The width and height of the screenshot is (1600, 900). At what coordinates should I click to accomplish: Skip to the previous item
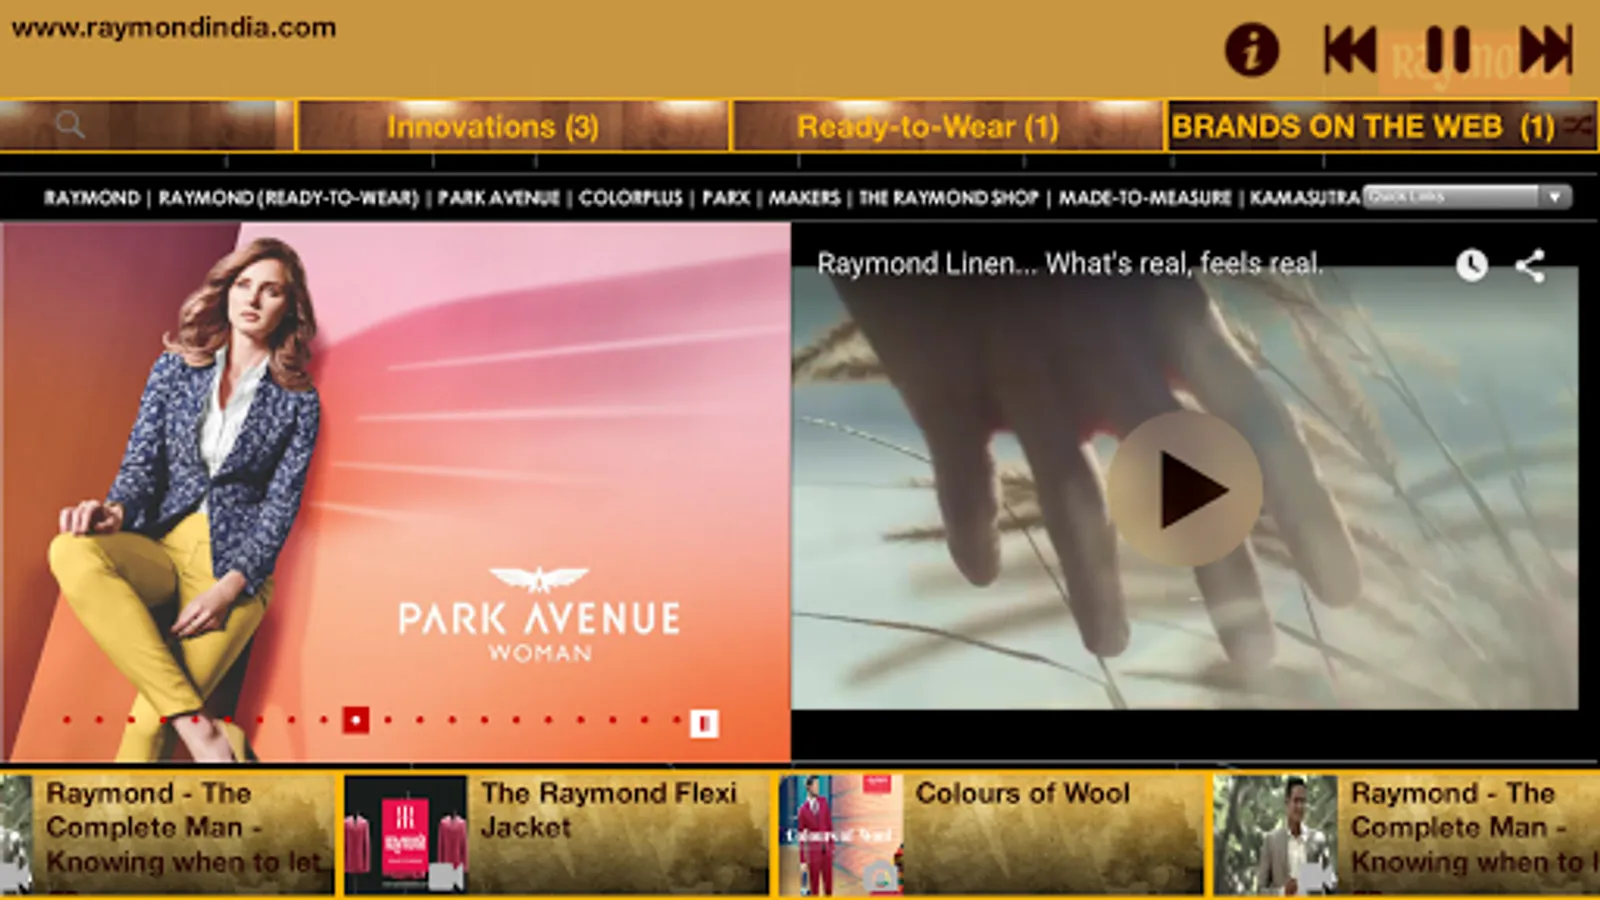tap(1350, 49)
